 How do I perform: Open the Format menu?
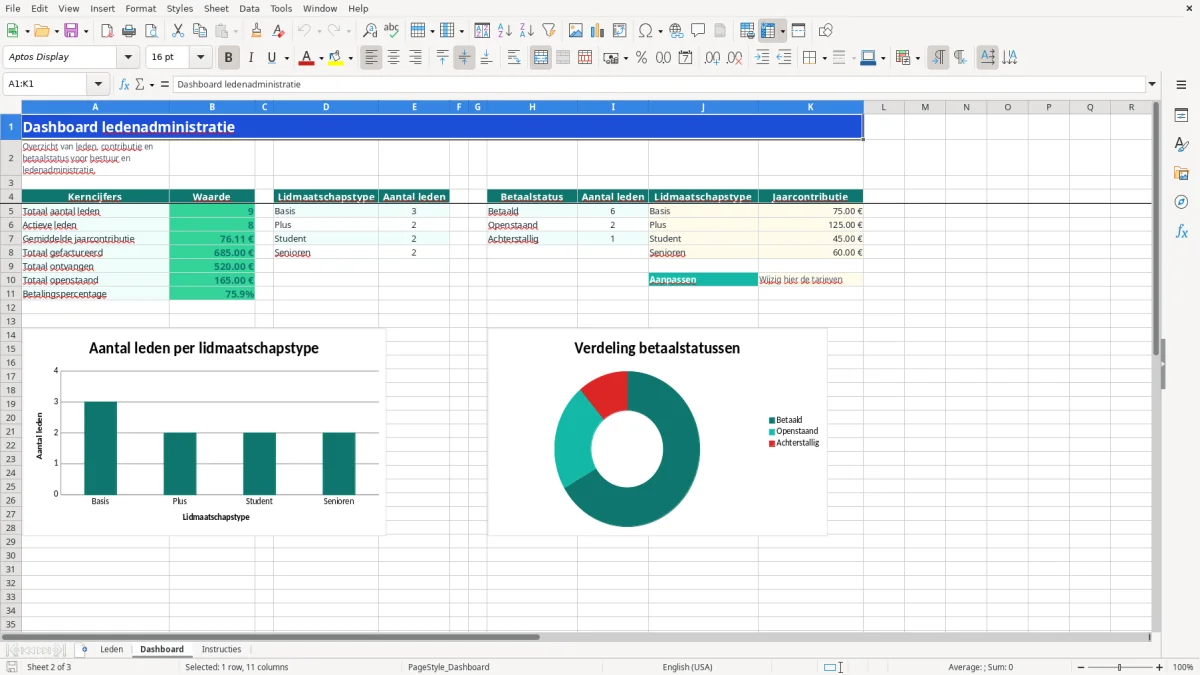pos(140,8)
